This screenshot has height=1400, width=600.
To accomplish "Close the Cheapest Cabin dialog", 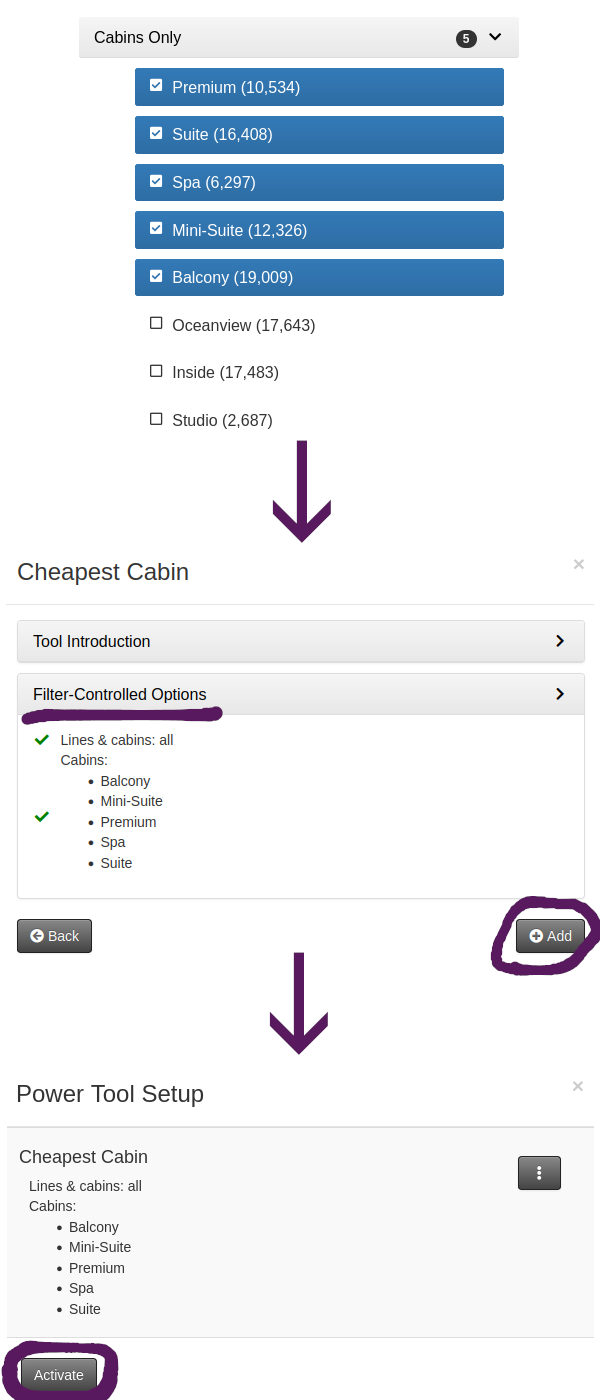I will (578, 564).
